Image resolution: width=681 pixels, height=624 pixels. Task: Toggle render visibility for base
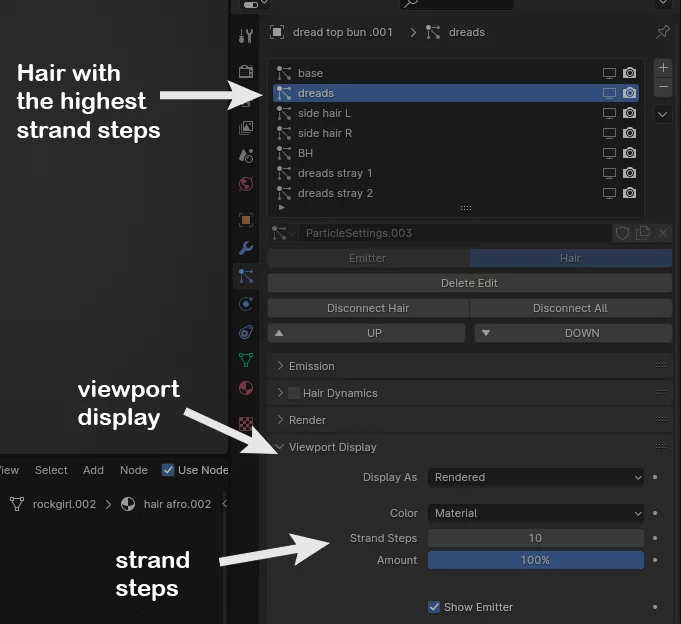(629, 73)
